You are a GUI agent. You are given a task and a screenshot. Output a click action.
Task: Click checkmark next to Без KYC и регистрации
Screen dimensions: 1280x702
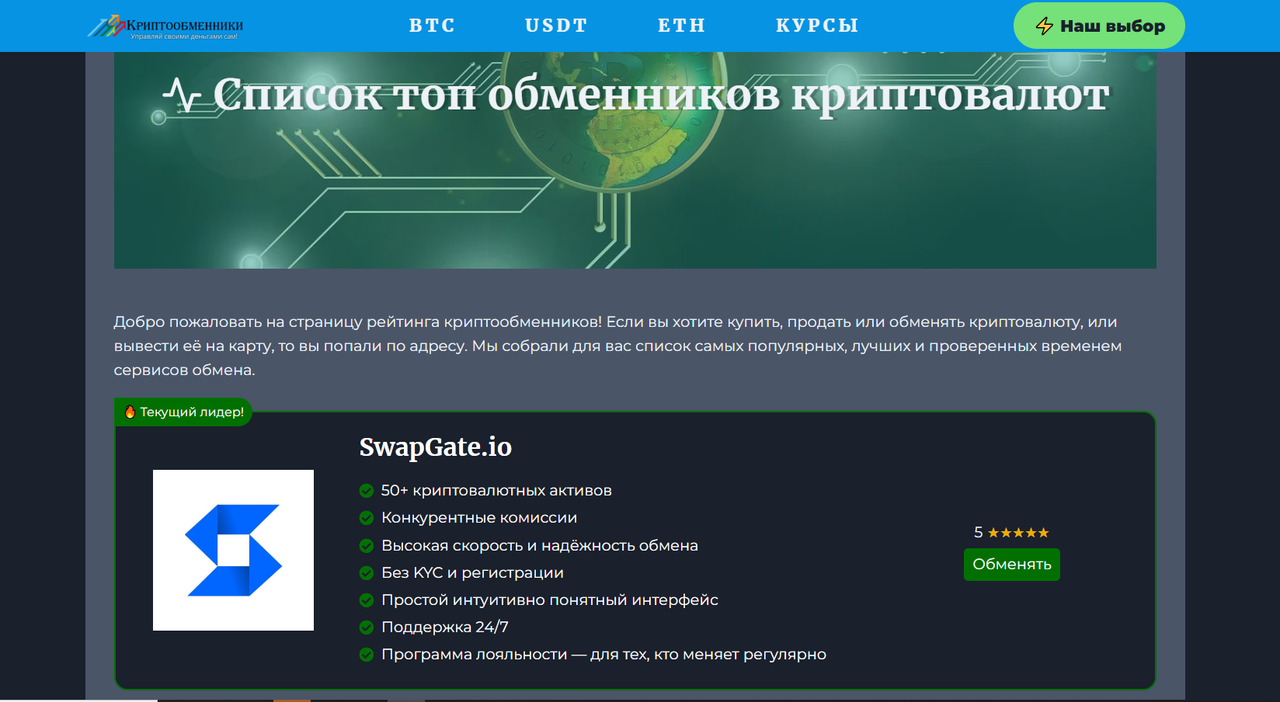(x=366, y=573)
